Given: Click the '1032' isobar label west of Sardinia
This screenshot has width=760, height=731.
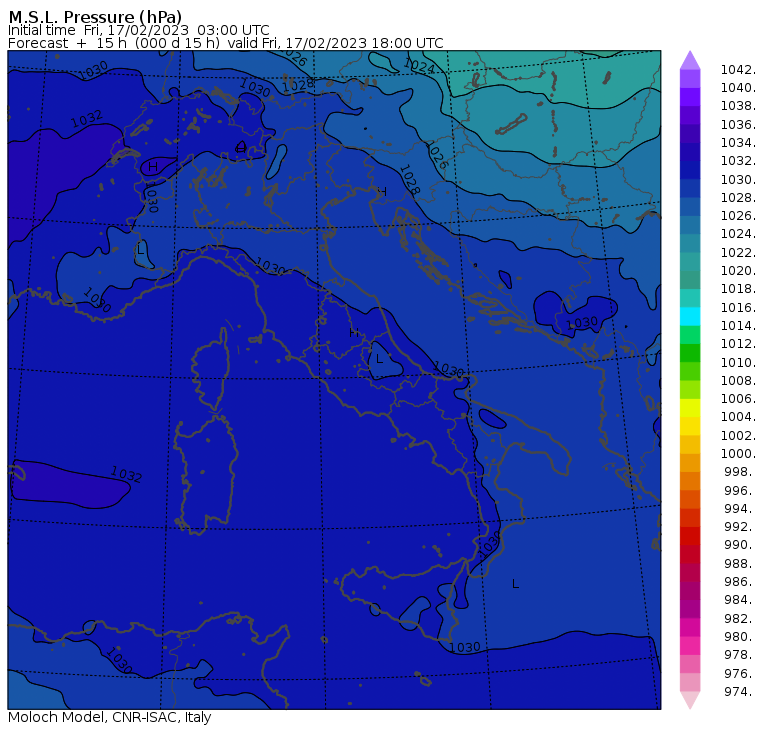Looking at the screenshot, I should 126,474.
